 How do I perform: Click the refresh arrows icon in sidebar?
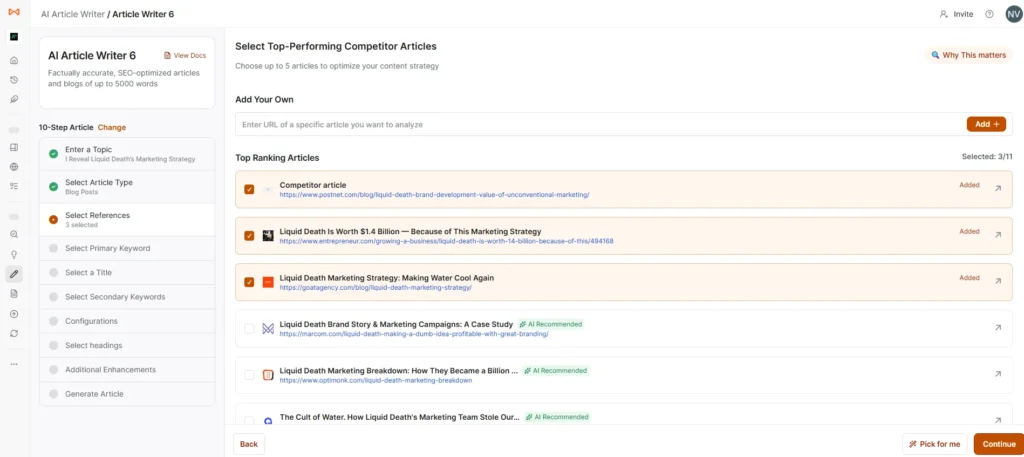14,334
